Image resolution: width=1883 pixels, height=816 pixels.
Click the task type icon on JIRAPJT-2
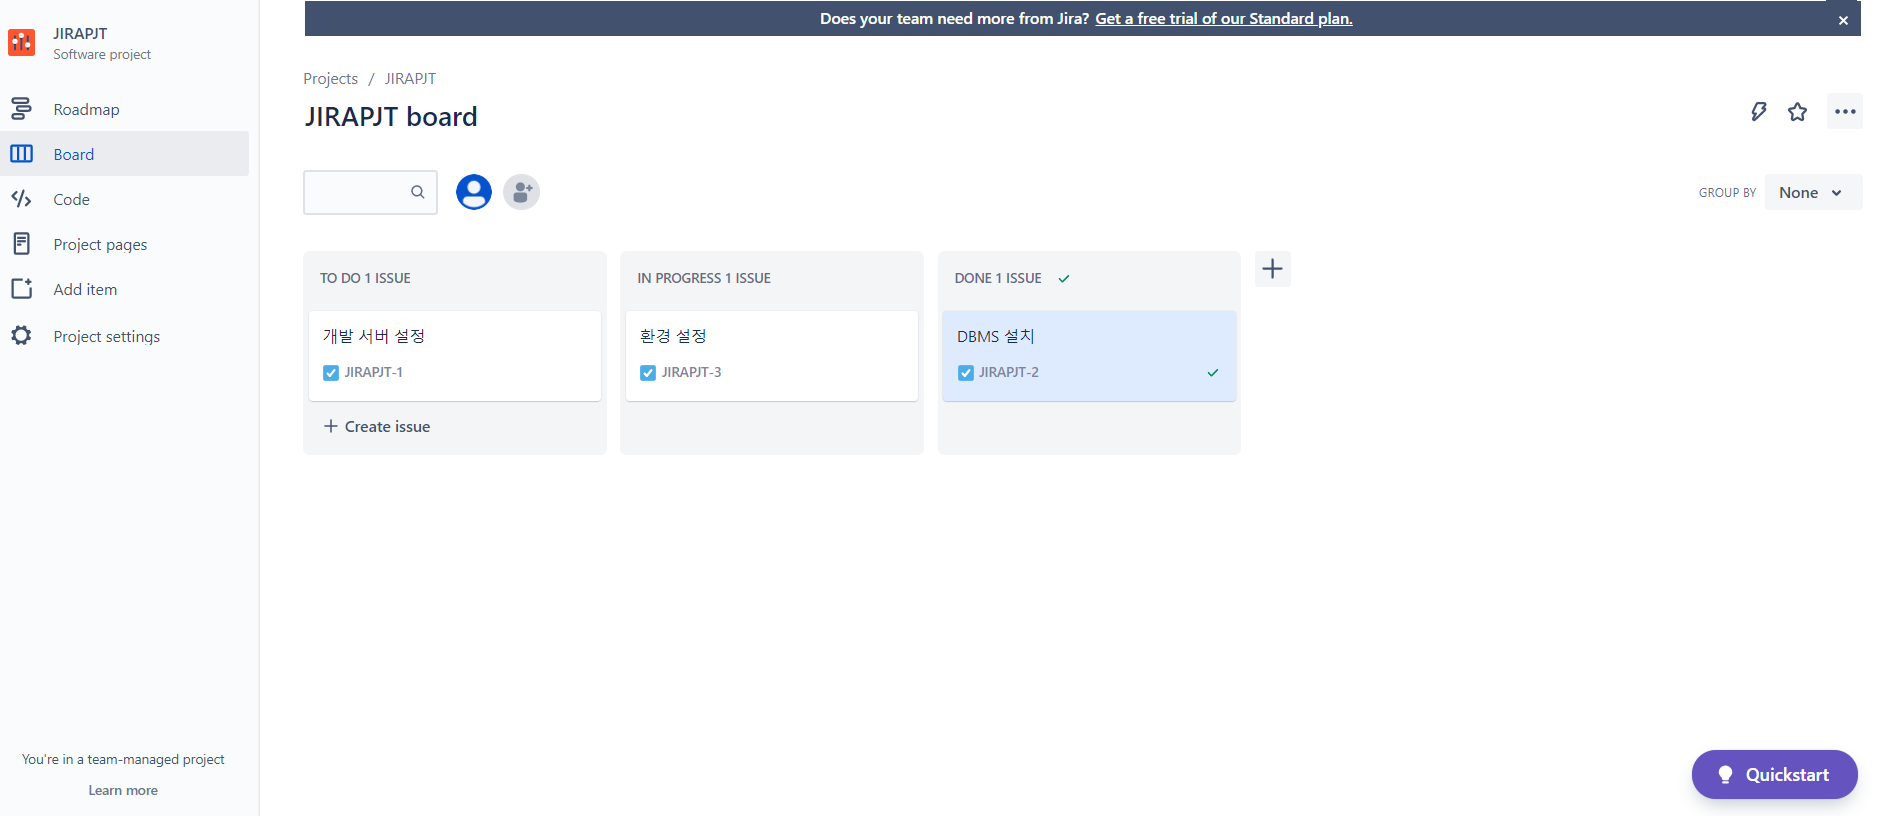(x=966, y=373)
